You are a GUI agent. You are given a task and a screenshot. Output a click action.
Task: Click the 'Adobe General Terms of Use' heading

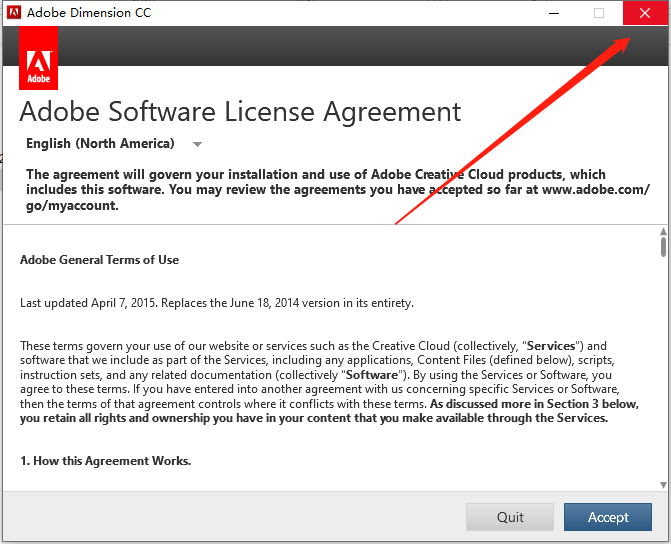(99, 260)
